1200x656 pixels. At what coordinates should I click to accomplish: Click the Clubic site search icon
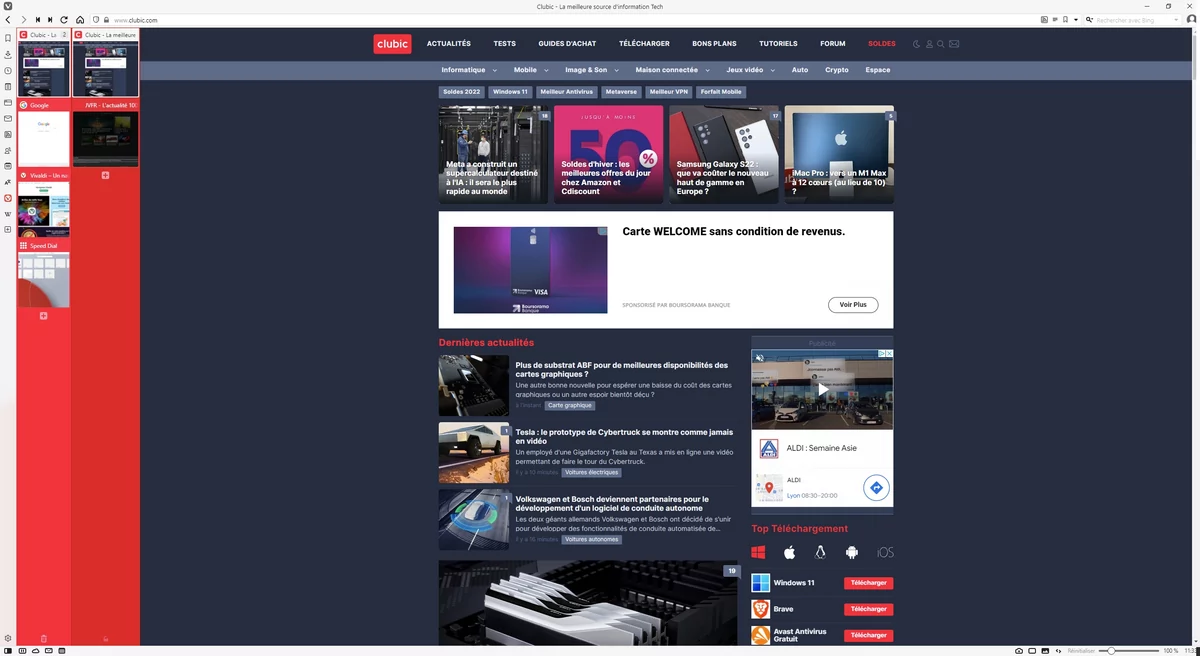point(941,44)
